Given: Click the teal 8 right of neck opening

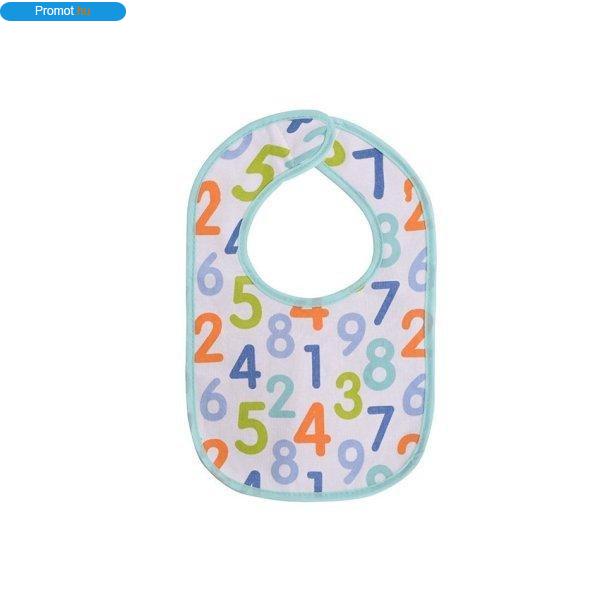Looking at the screenshot, I should click(x=387, y=240).
